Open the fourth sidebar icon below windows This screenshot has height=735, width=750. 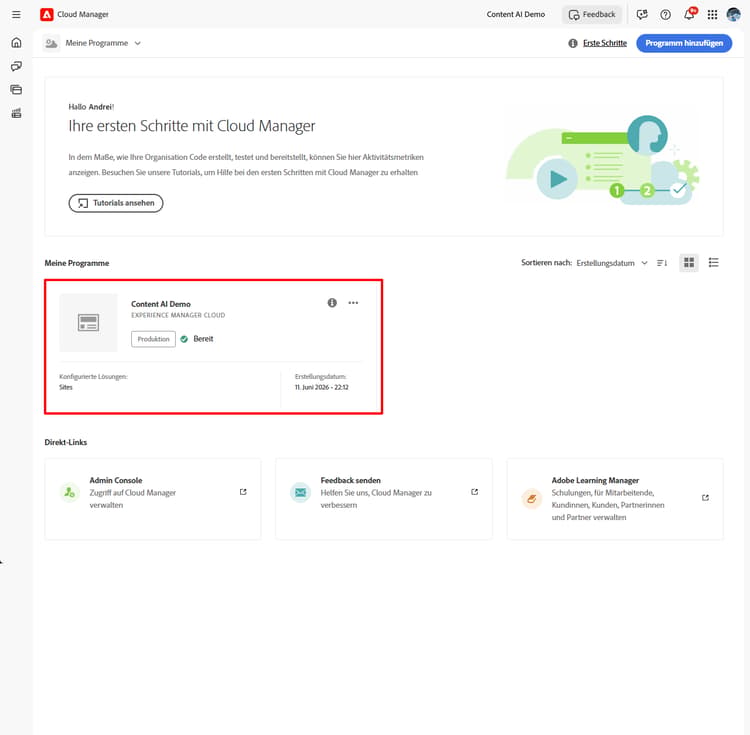pyautogui.click(x=16, y=113)
